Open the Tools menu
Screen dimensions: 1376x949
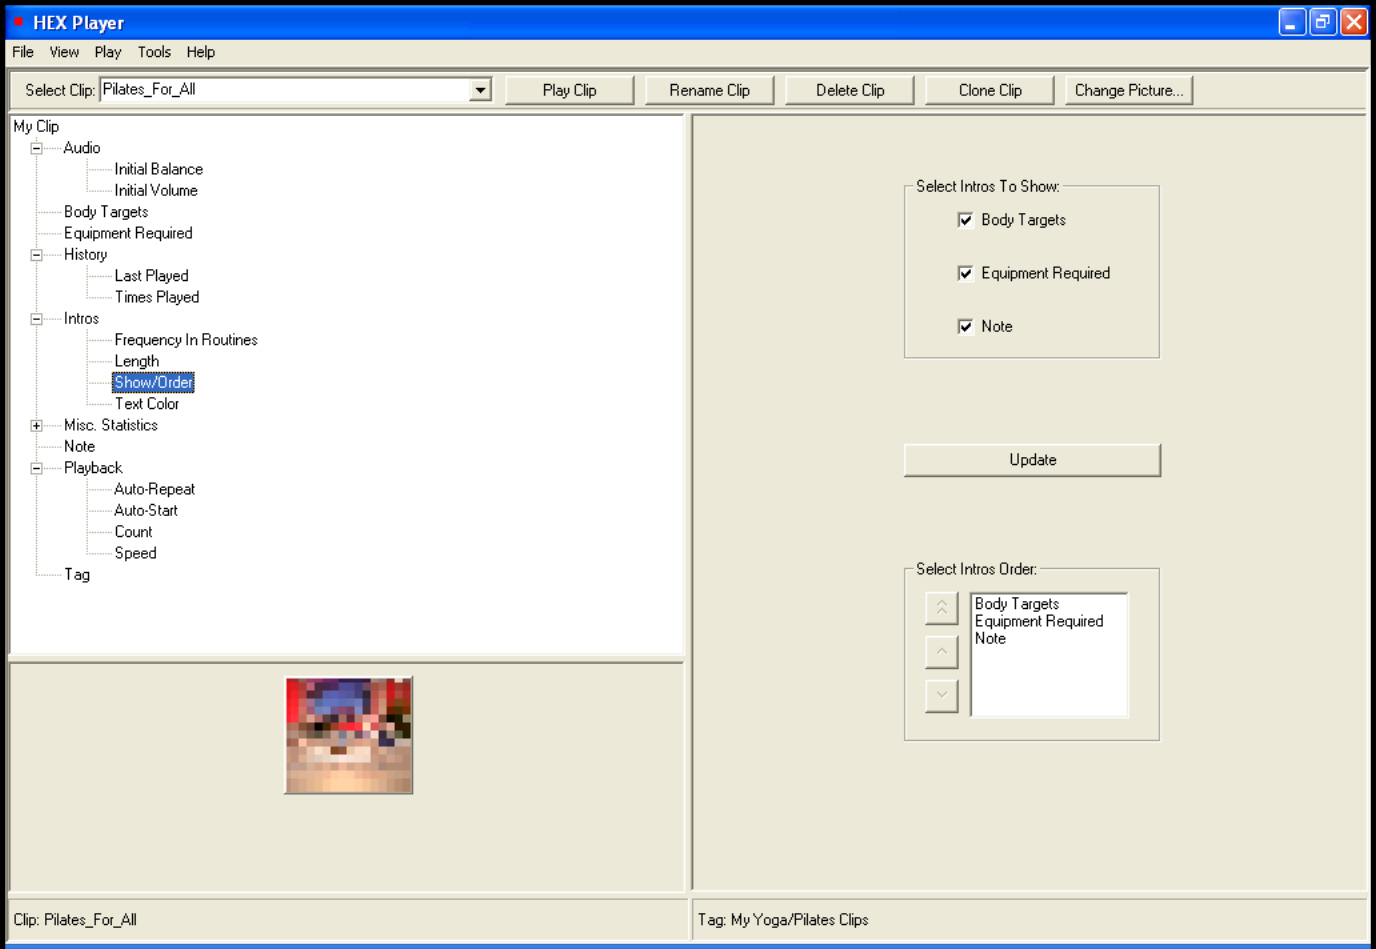(154, 52)
